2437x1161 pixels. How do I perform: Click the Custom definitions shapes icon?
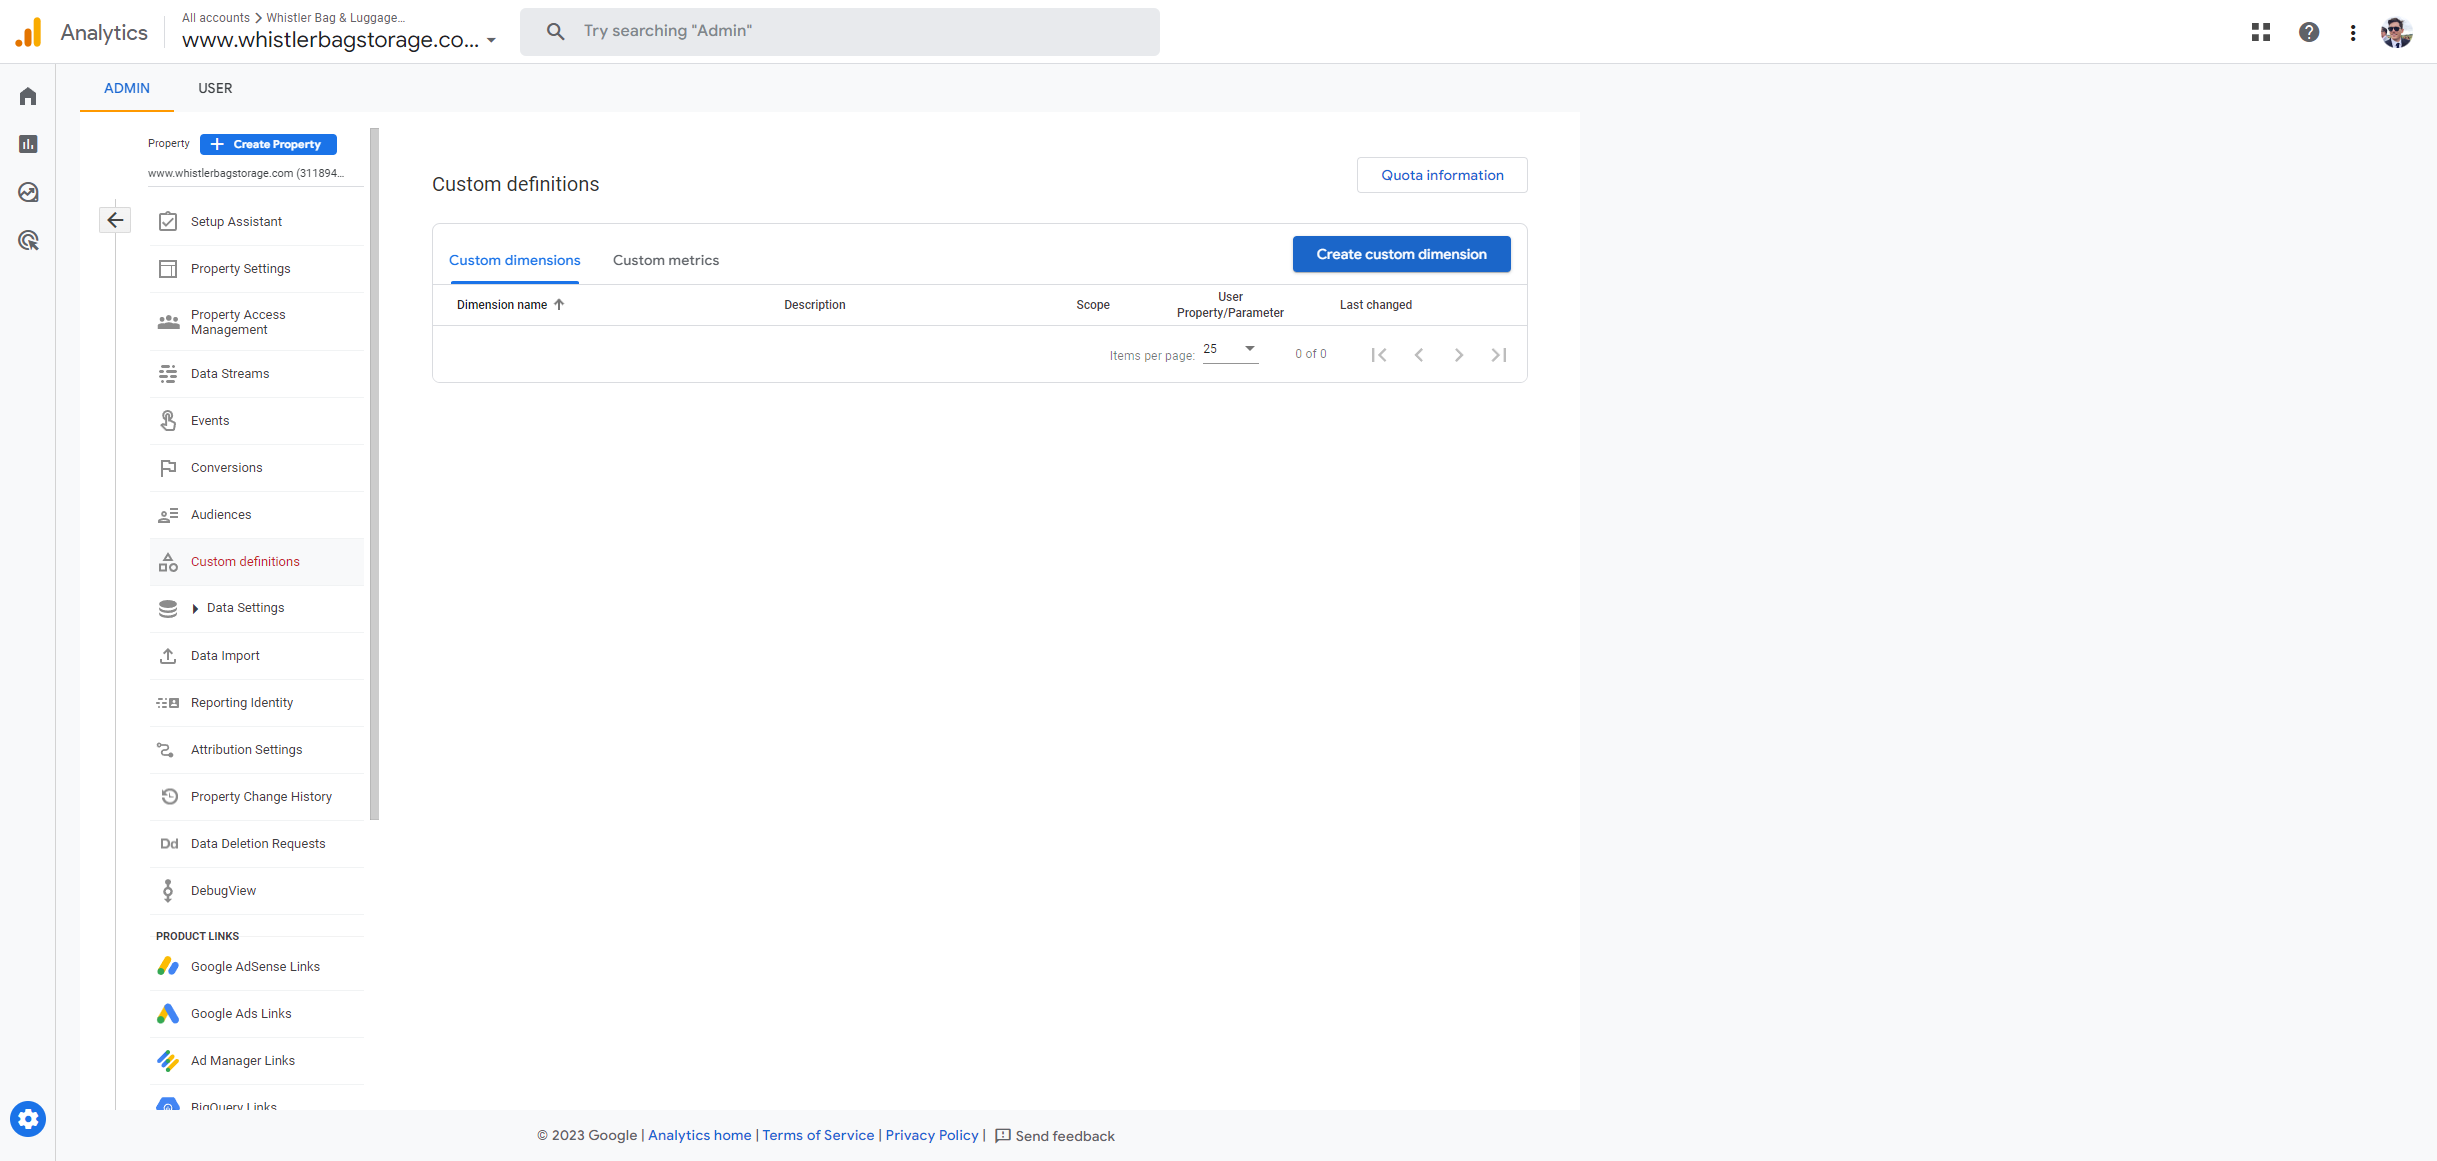[x=168, y=562]
